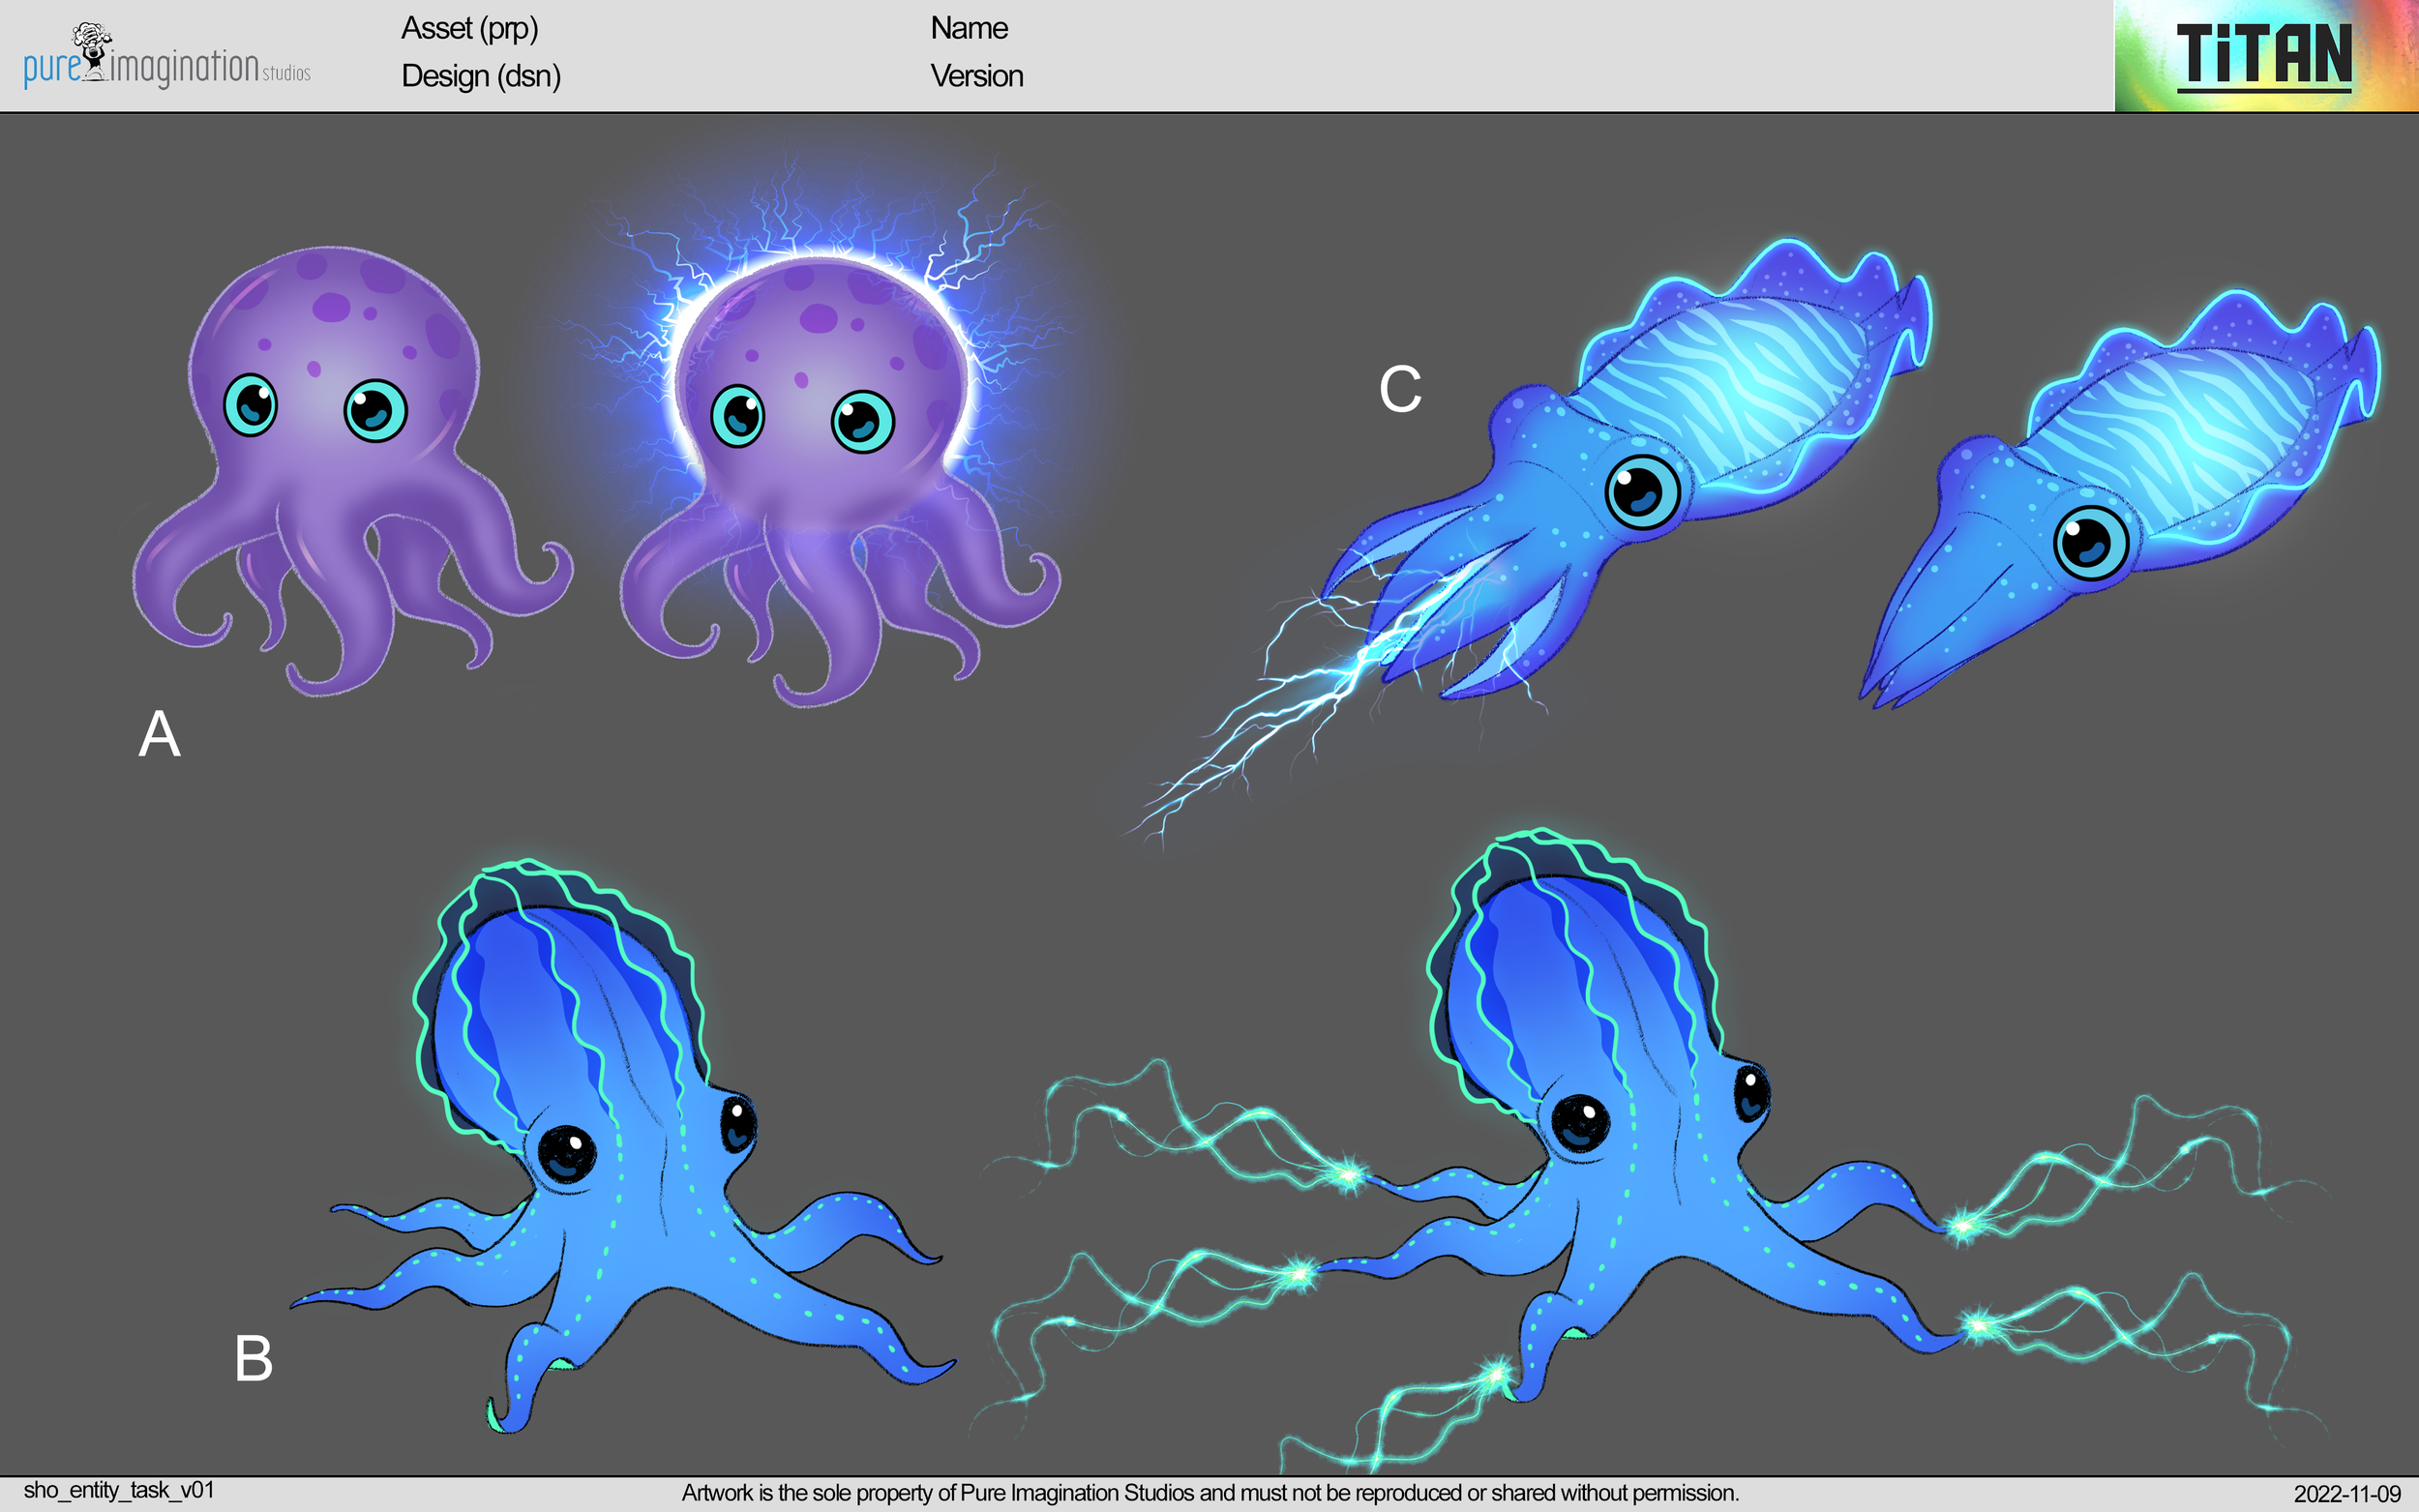Expand the Asset (prp) field
This screenshot has width=2419, height=1512.
pos(470,30)
